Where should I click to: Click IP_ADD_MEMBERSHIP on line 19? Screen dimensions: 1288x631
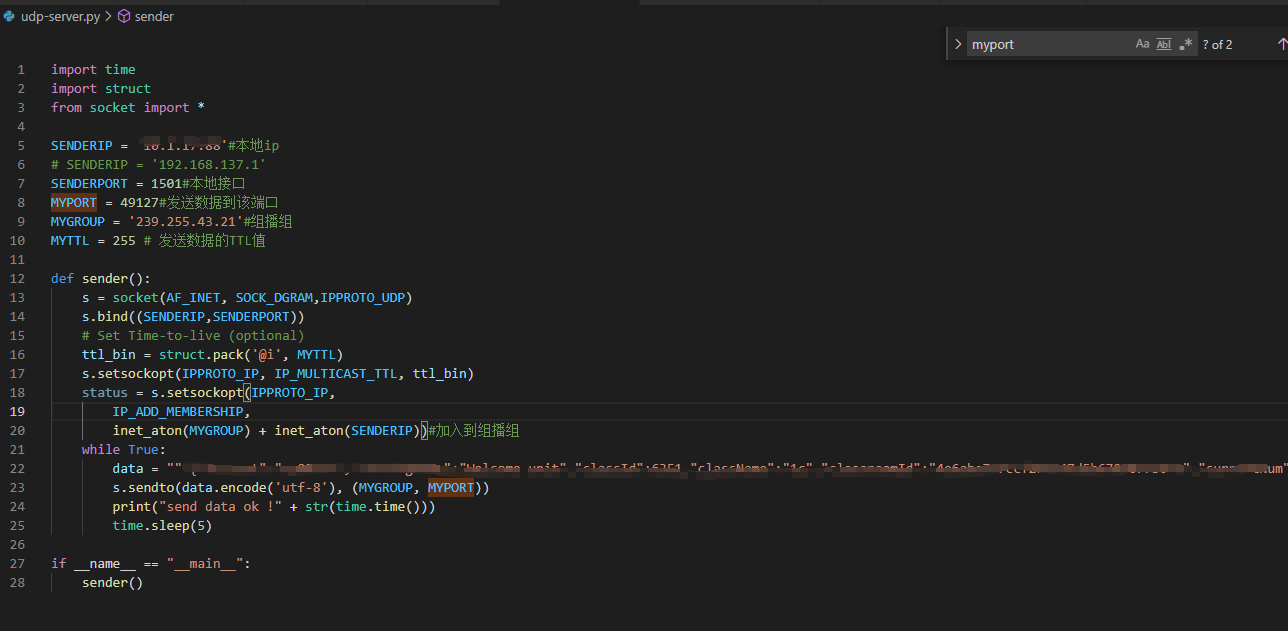coord(178,411)
